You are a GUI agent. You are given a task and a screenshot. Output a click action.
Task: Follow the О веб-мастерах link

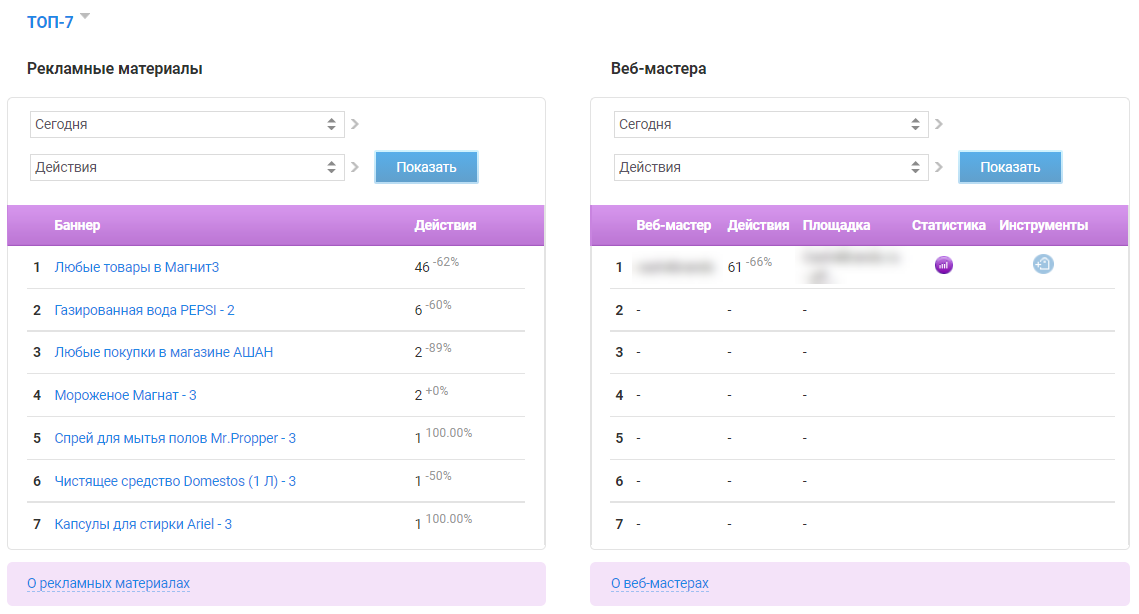(x=659, y=583)
